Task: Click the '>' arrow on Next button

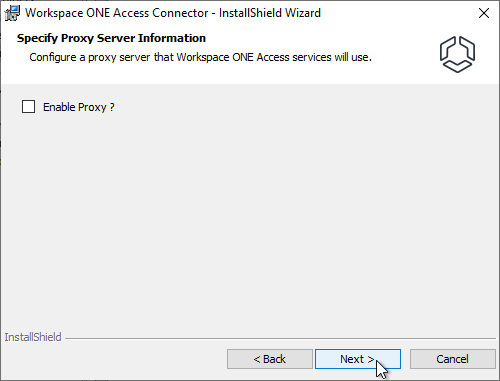Action: (370, 359)
